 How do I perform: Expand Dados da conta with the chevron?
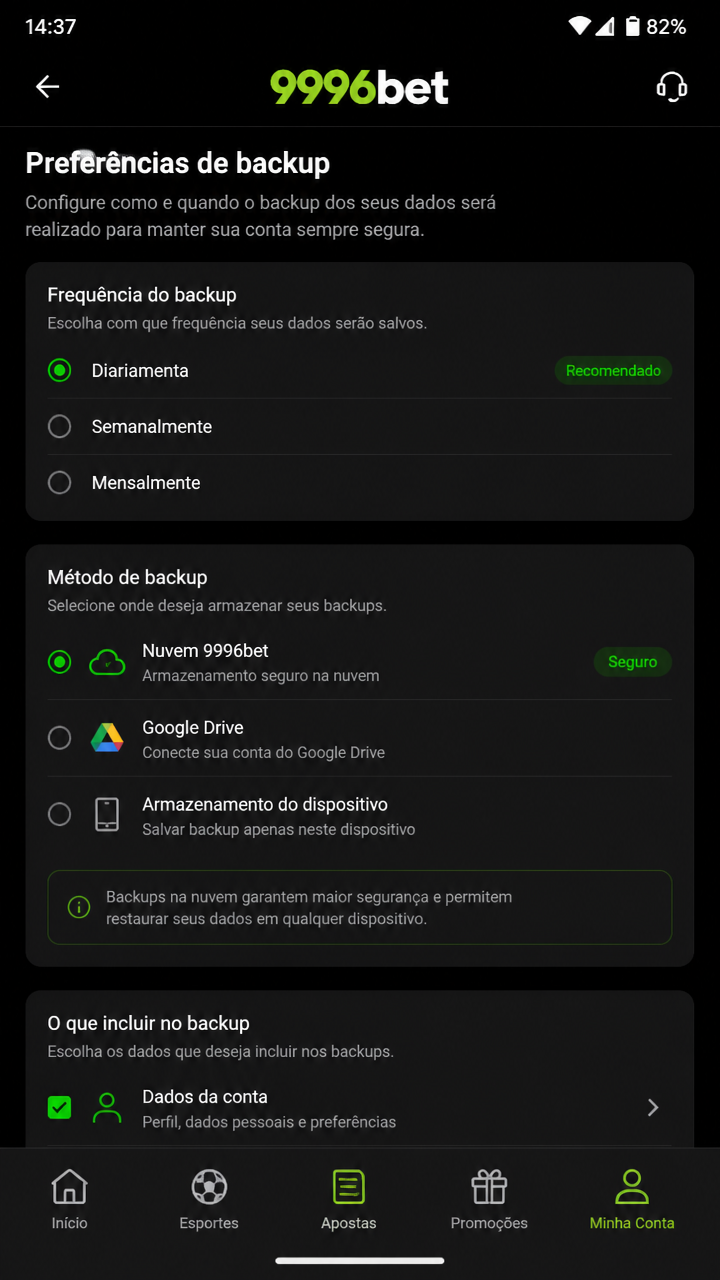(653, 1107)
